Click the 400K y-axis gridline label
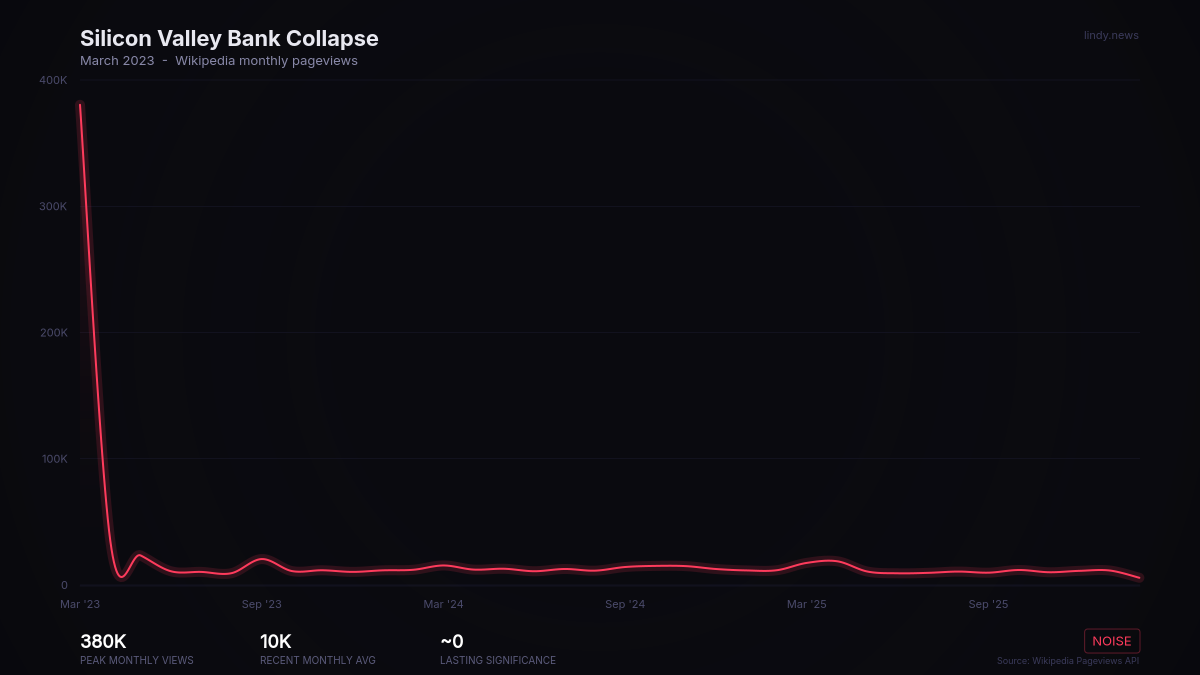The image size is (1200, 675). (x=52, y=80)
